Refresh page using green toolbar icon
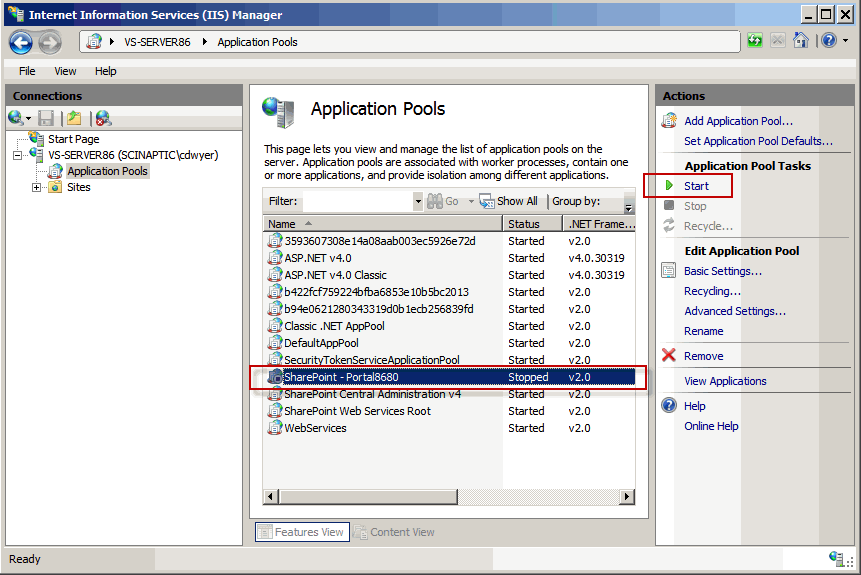The image size is (861, 575). (755, 40)
